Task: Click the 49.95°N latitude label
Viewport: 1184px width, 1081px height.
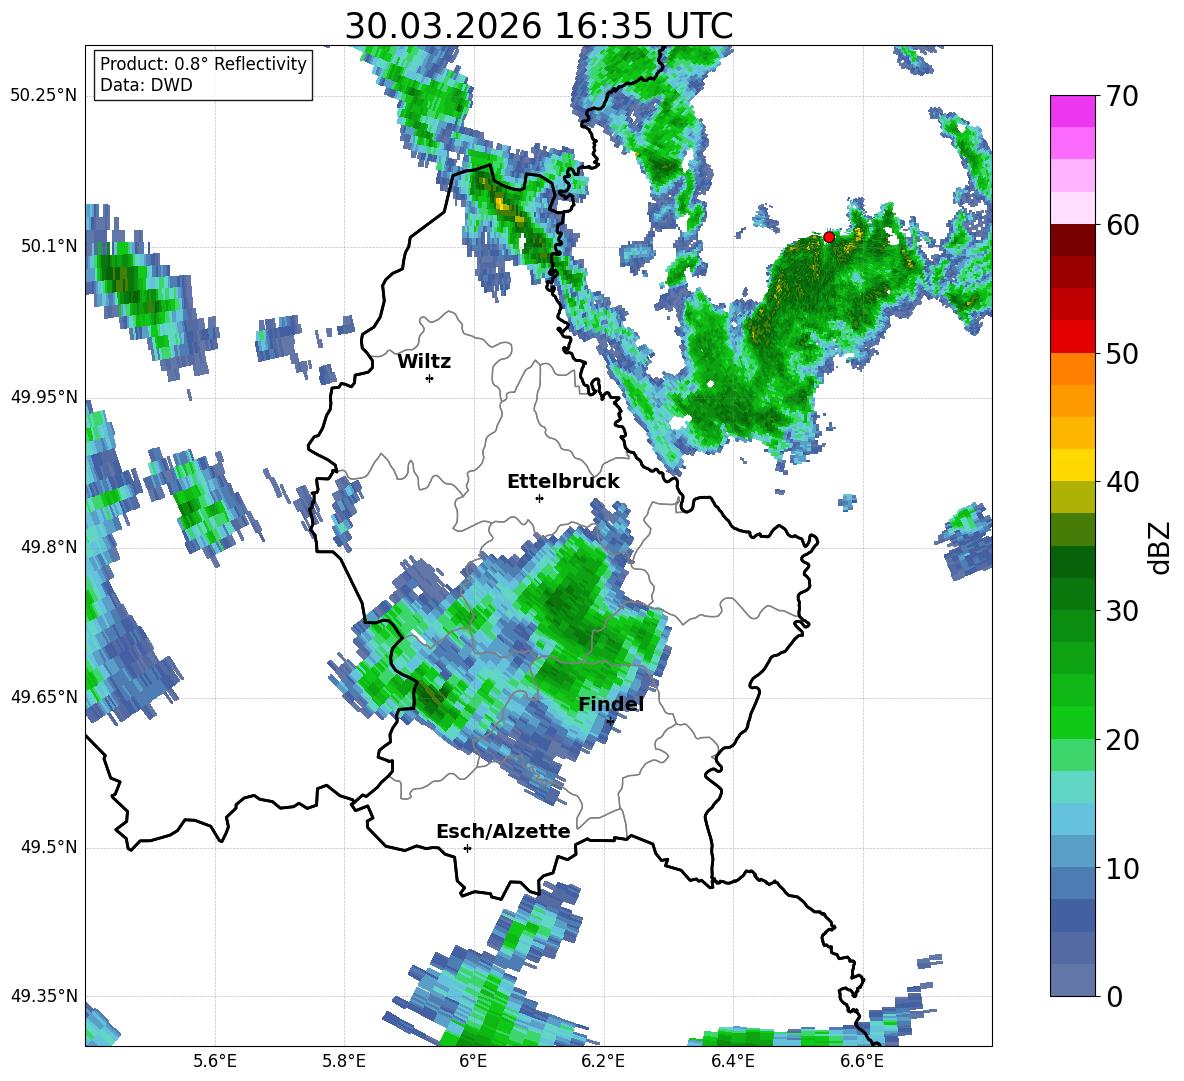Action: (44, 397)
